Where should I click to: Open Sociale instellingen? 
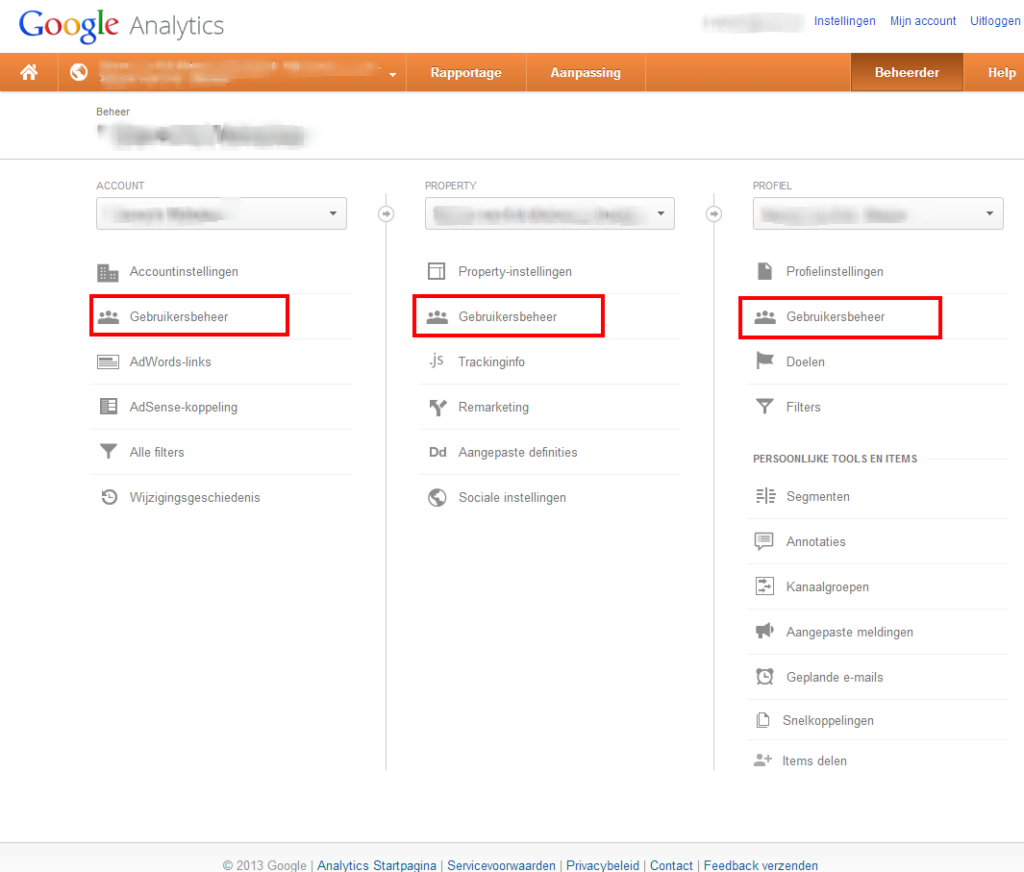point(510,496)
